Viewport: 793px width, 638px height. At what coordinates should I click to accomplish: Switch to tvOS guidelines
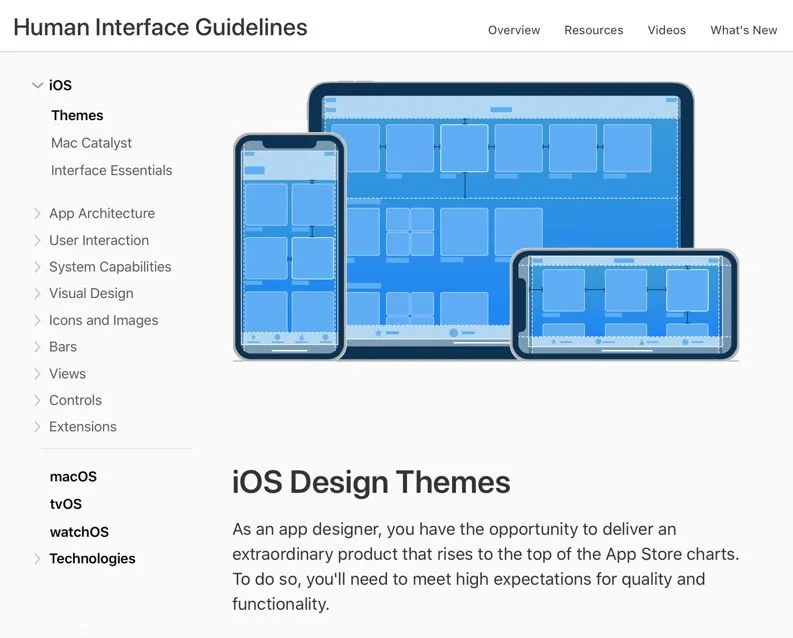[66, 504]
